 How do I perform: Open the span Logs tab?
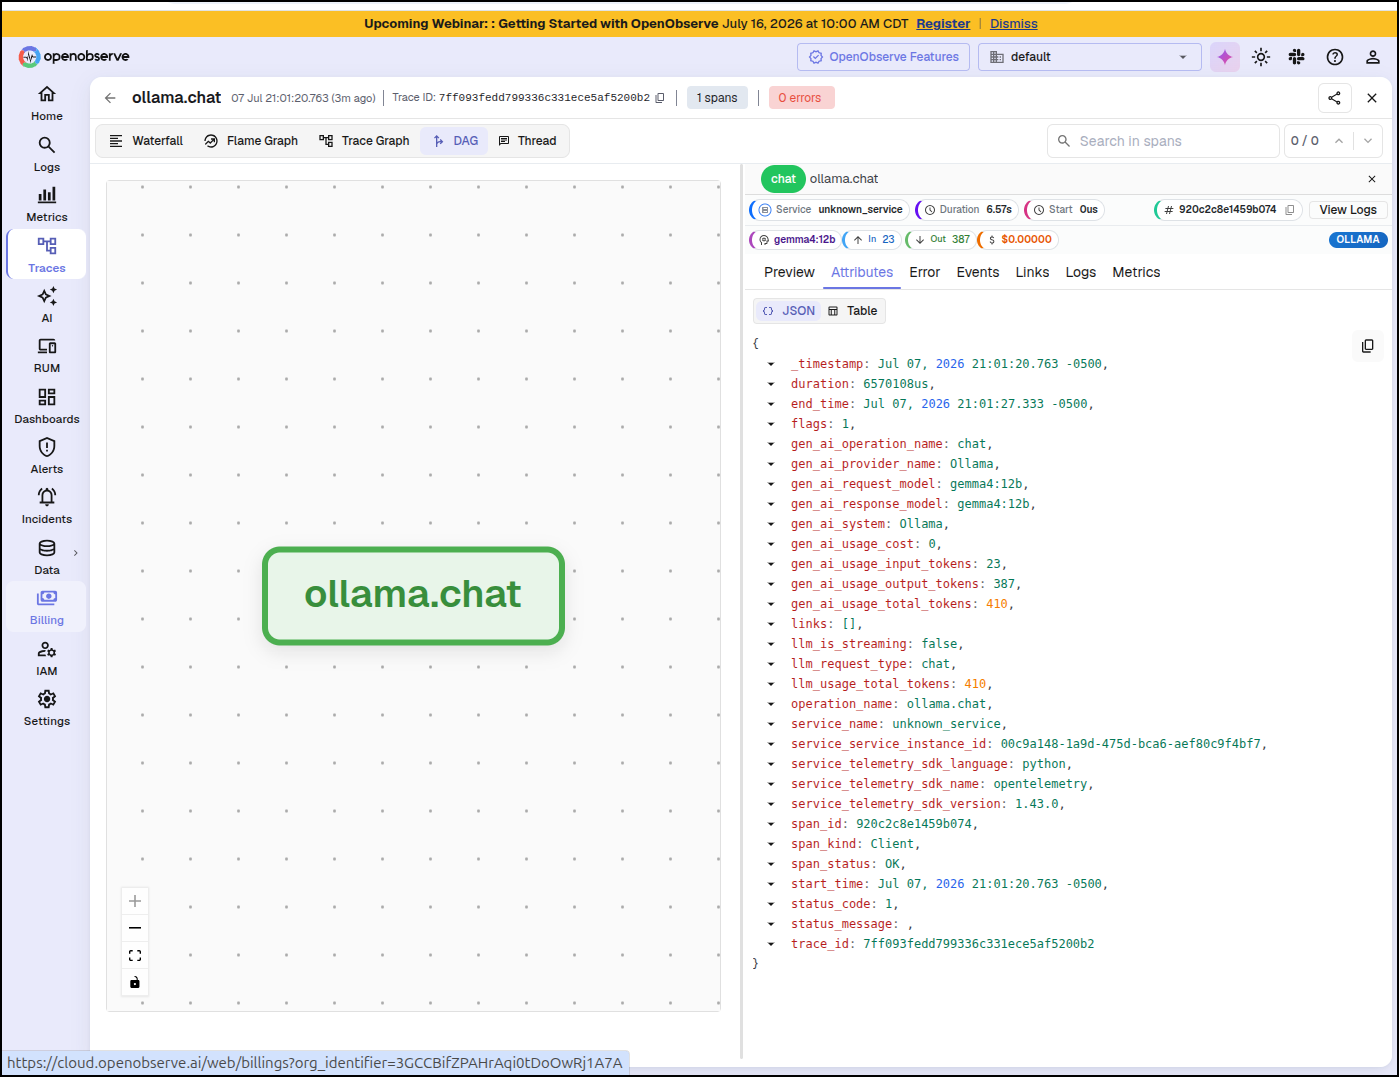pos(1080,272)
